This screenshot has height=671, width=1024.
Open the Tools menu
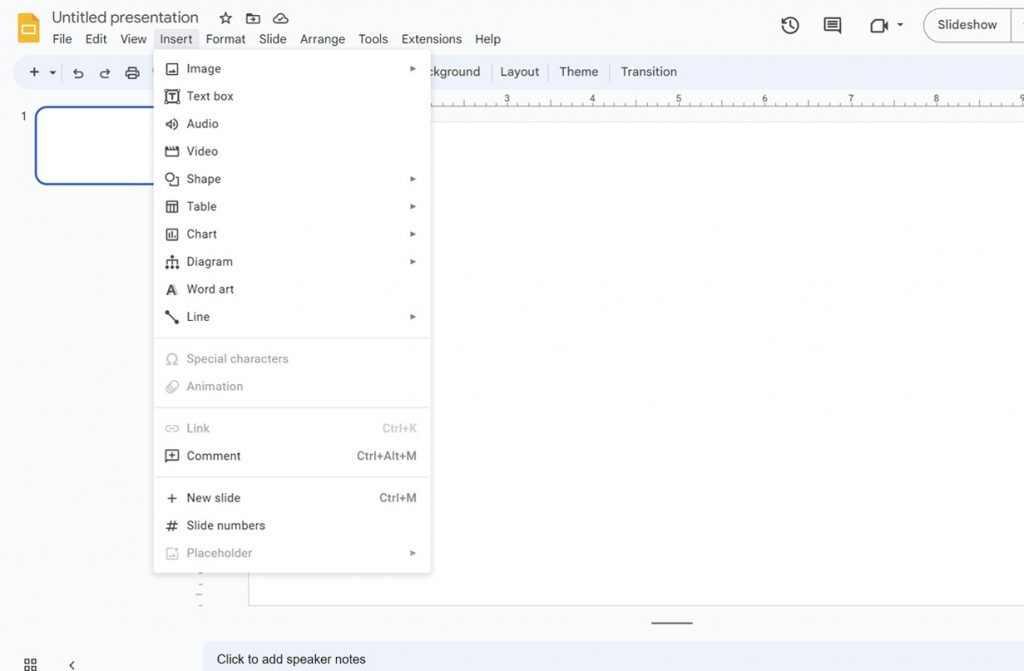coord(373,39)
